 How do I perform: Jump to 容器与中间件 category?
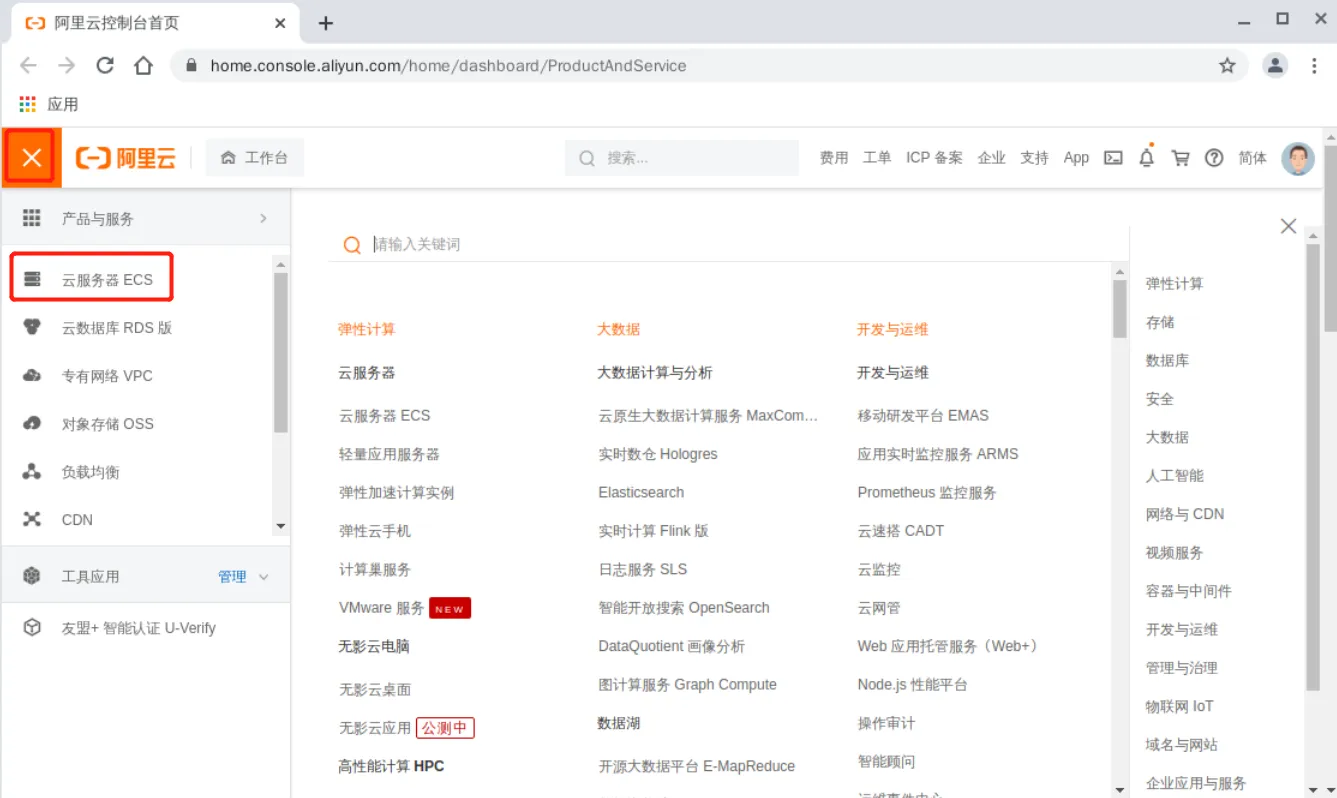click(x=1188, y=591)
